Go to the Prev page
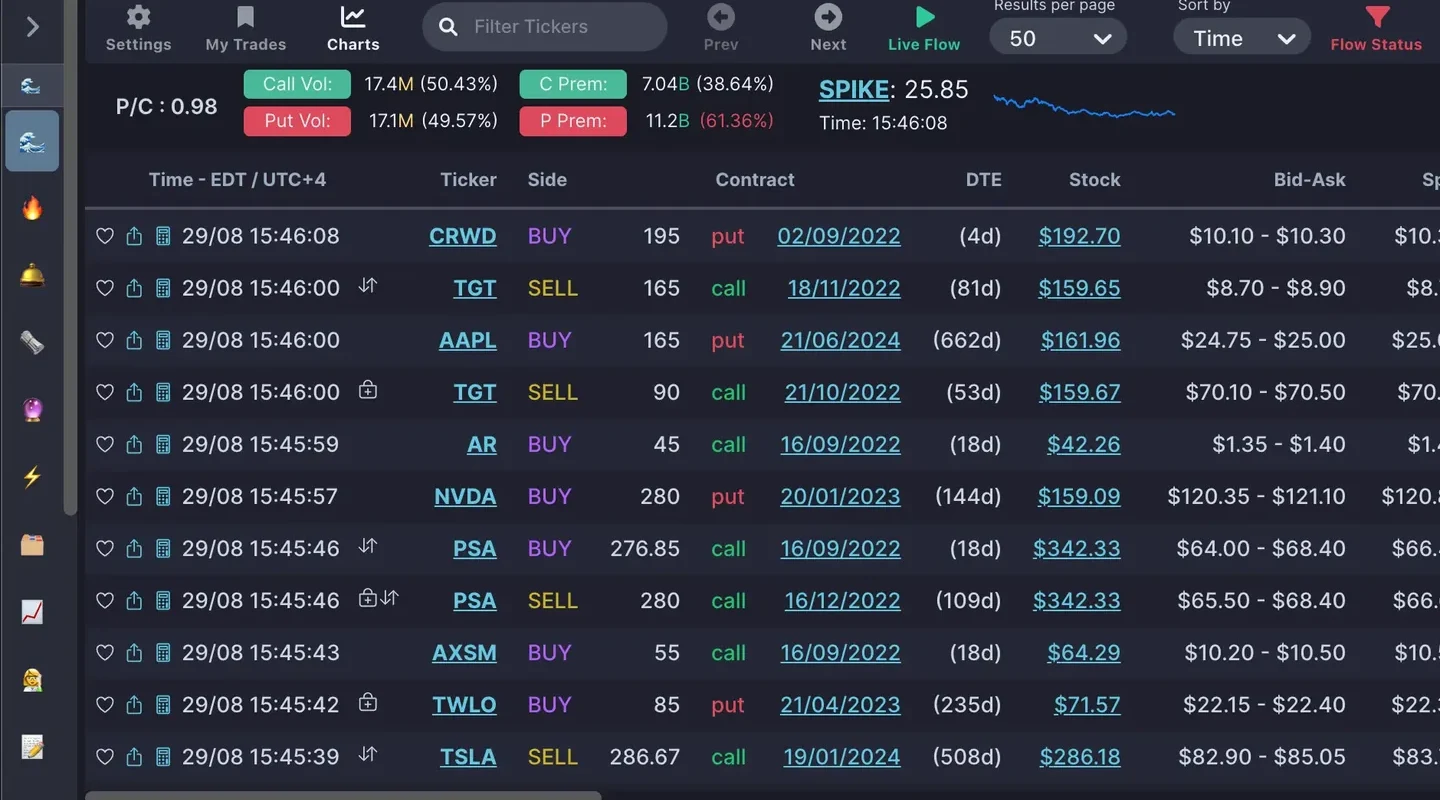The width and height of the screenshot is (1440, 800). pyautogui.click(x=721, y=28)
